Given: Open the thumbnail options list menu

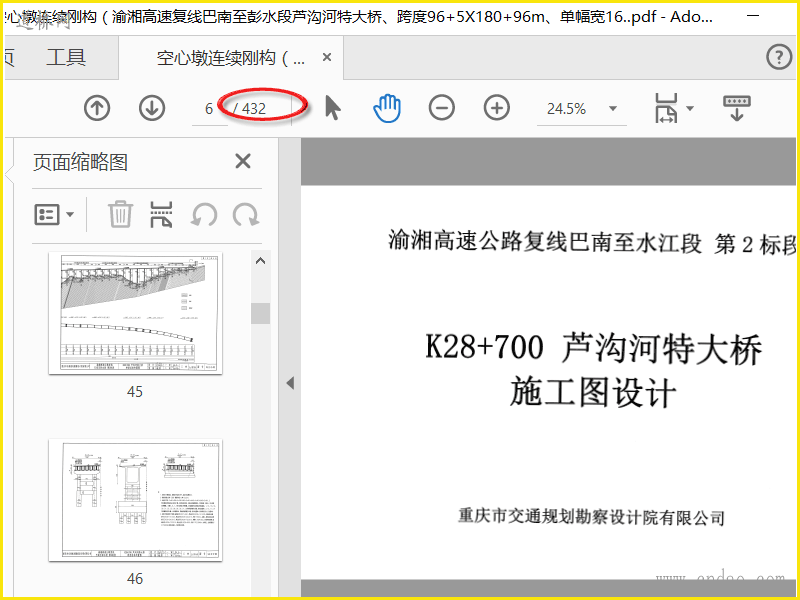Looking at the screenshot, I should click(54, 214).
